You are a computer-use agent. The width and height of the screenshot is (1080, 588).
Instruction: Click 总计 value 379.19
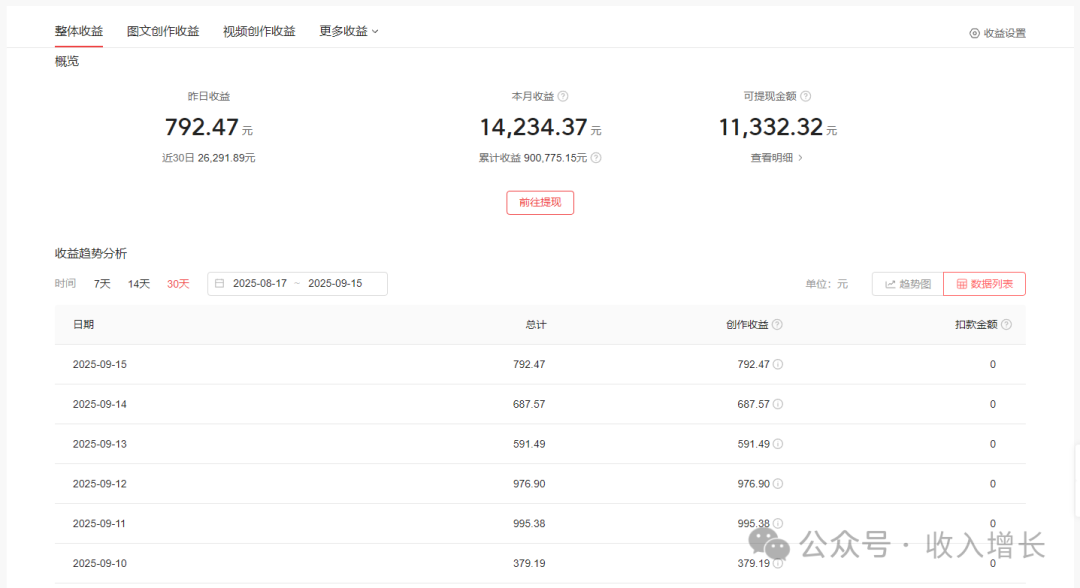(x=529, y=563)
